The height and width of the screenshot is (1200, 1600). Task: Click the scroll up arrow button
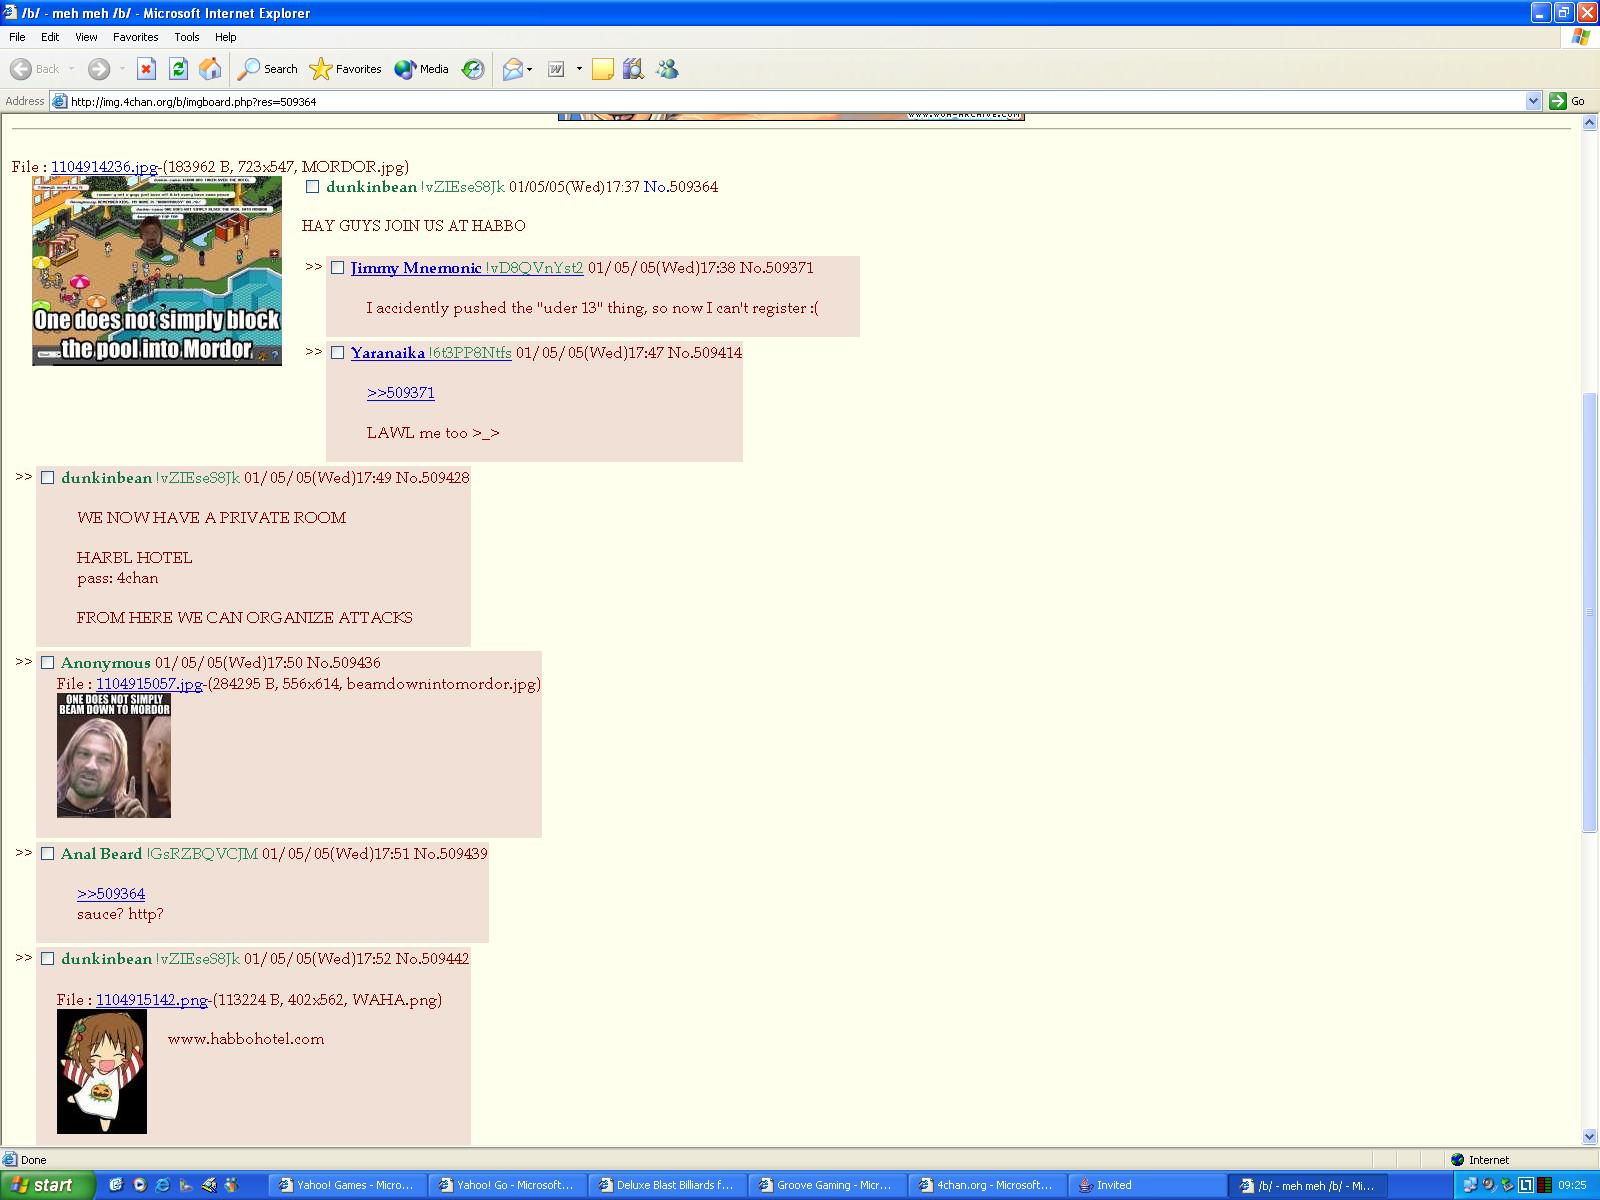click(1590, 123)
